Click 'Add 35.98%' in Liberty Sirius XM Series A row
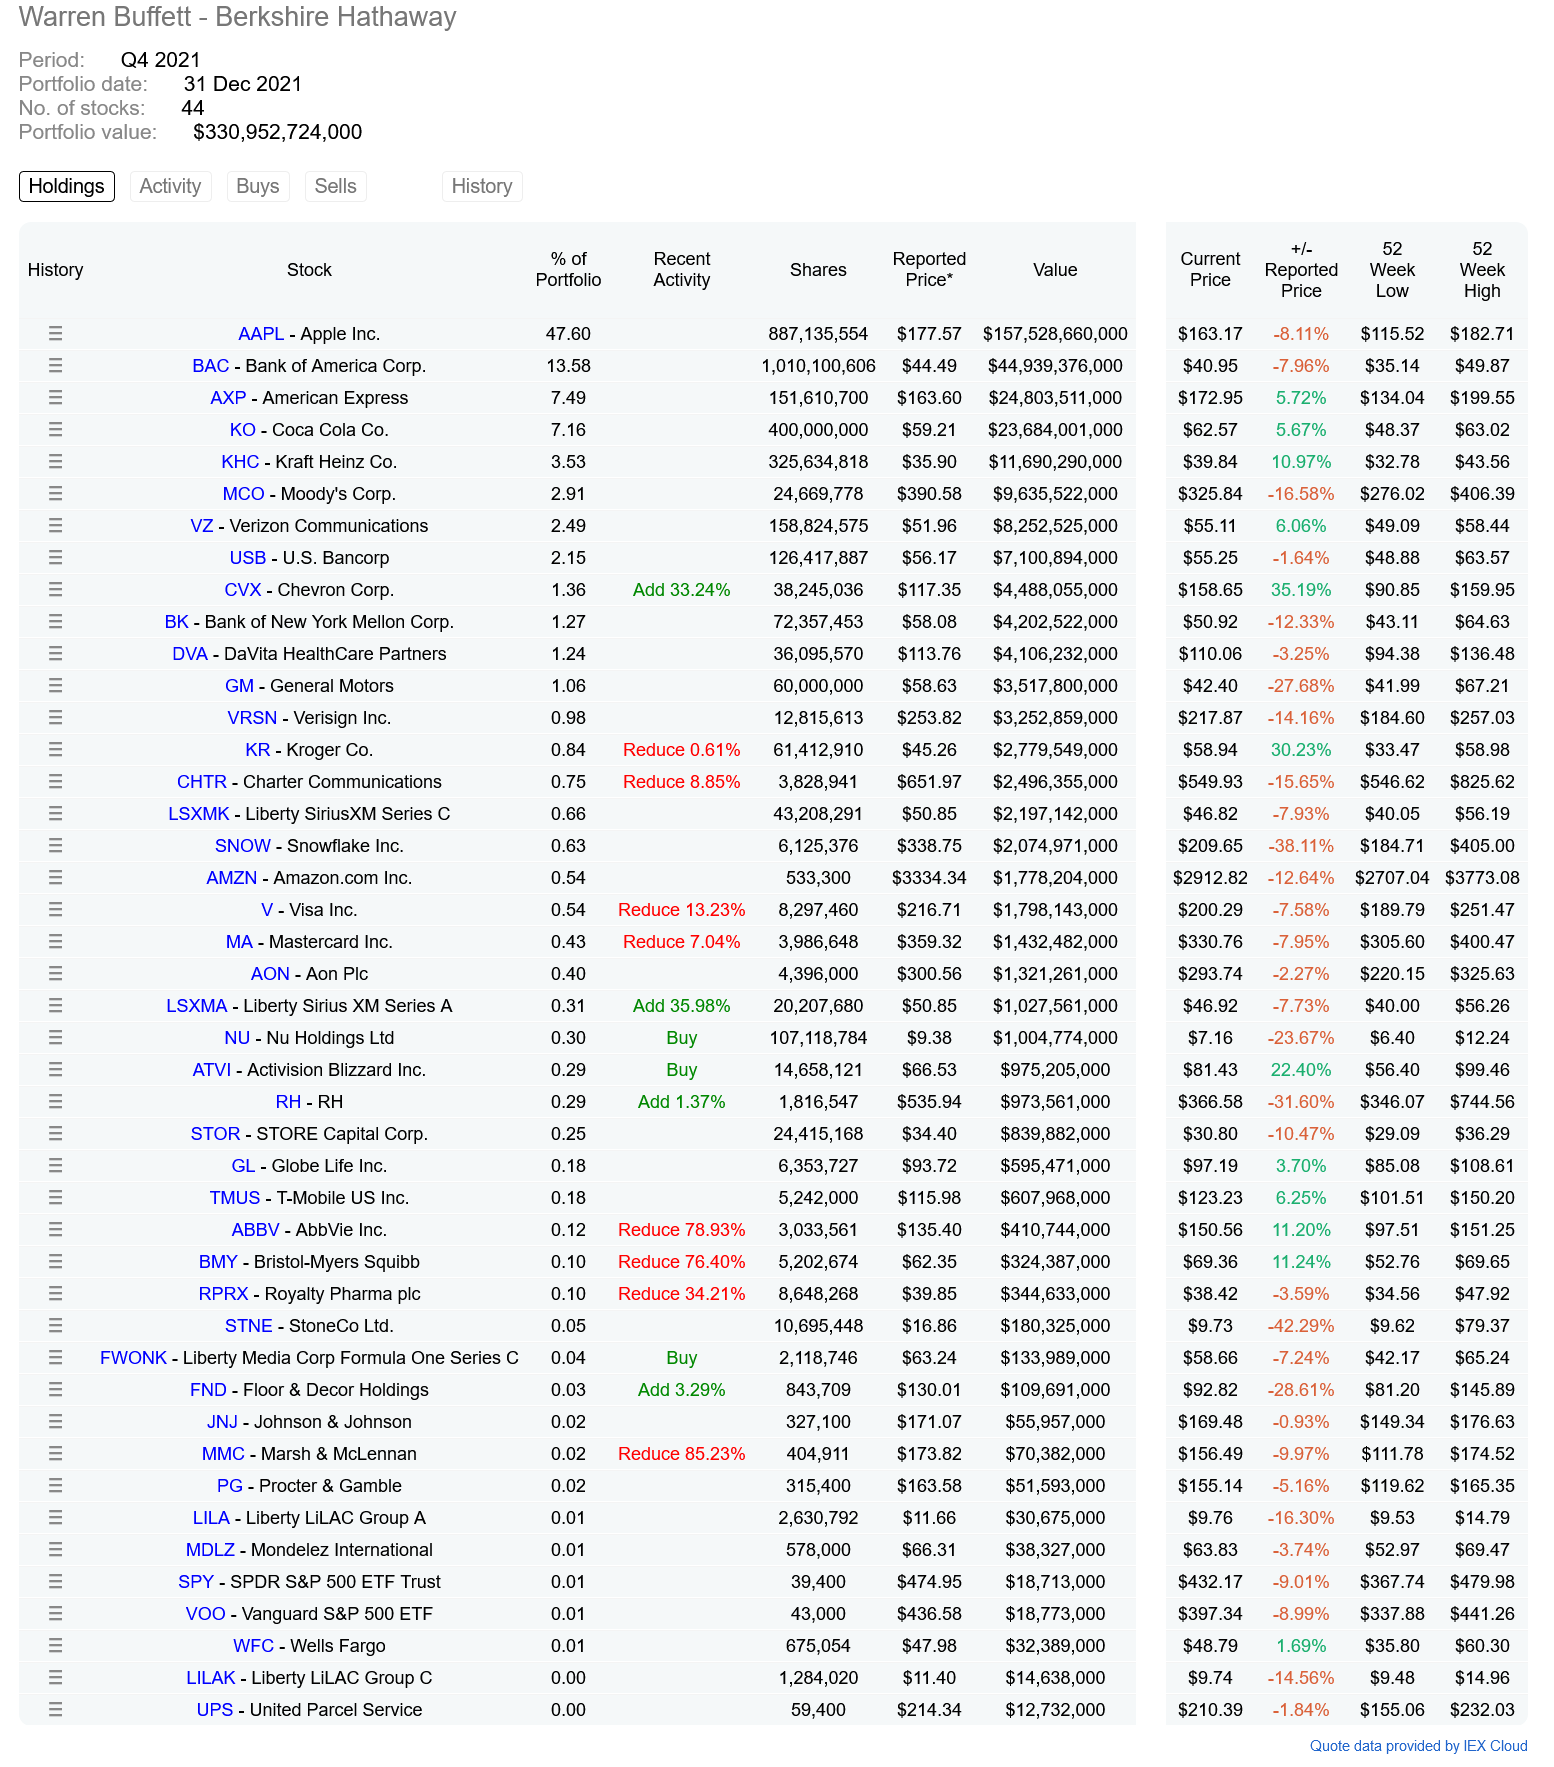The image size is (1554, 1767). (682, 1006)
